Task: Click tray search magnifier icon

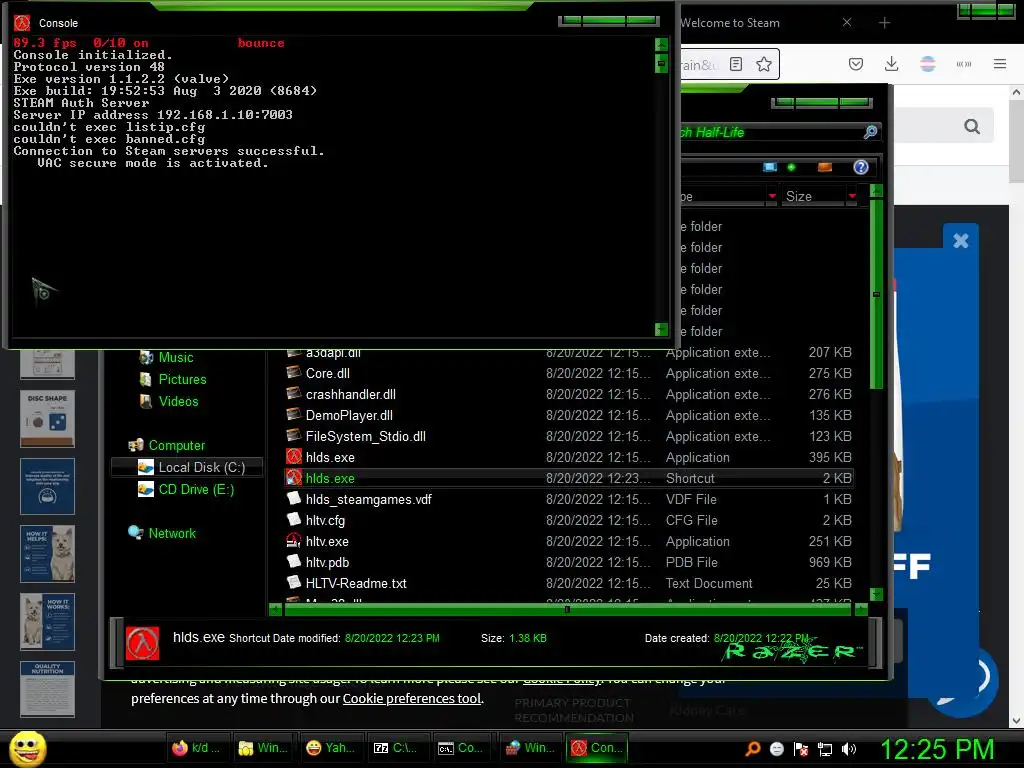Action: (x=753, y=749)
